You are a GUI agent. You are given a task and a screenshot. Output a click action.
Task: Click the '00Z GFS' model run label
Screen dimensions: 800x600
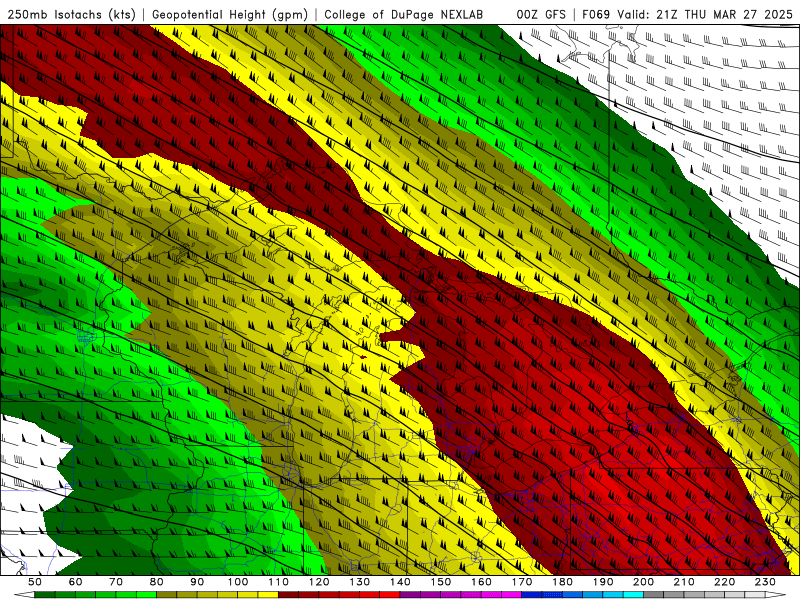coord(541,15)
